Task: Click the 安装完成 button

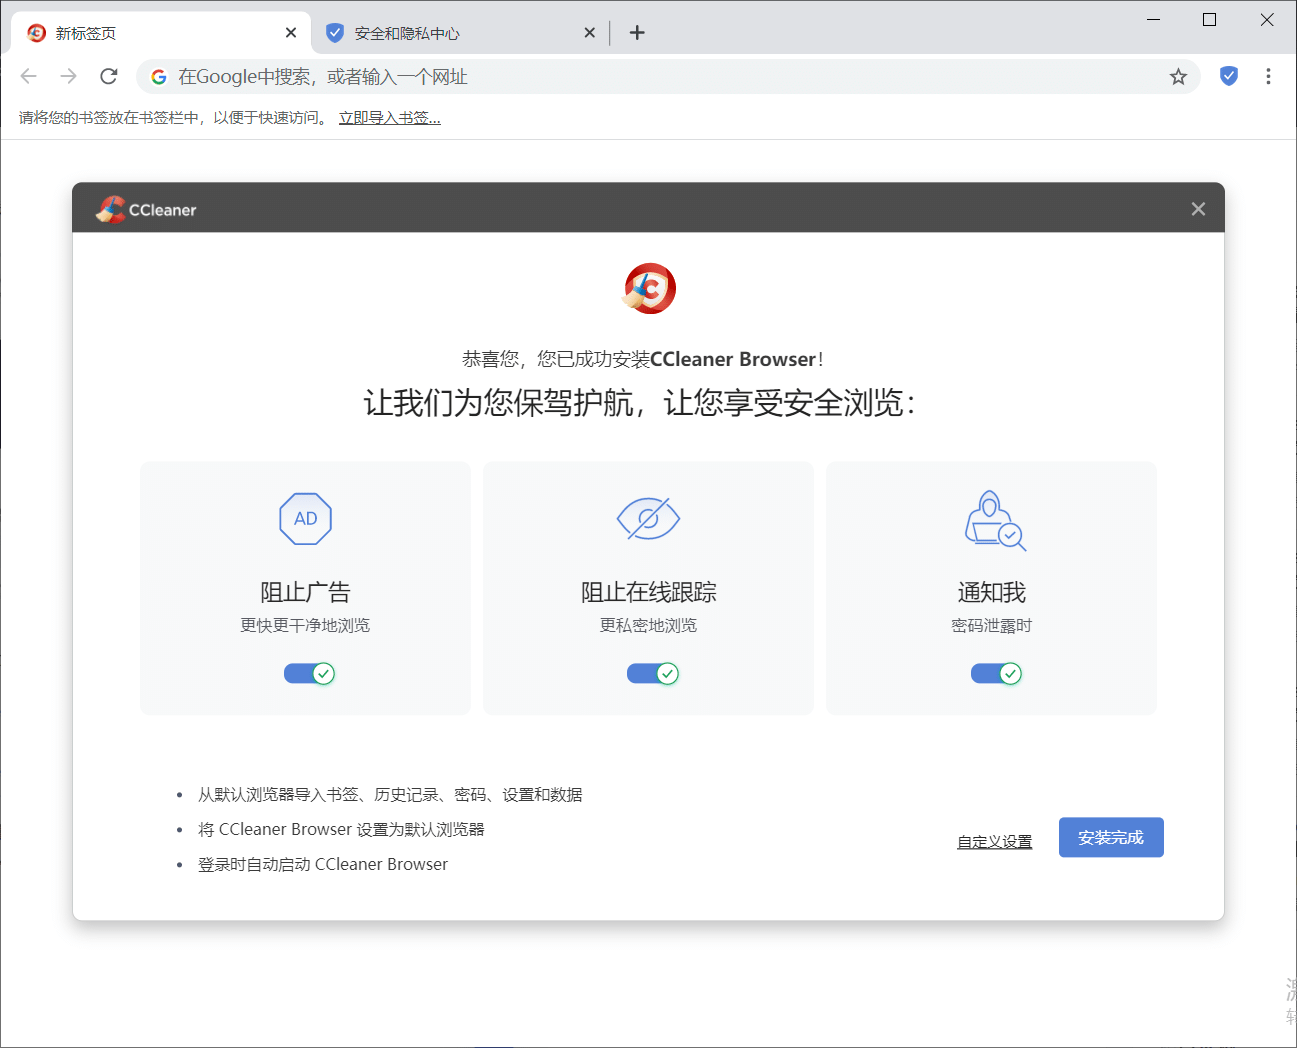Action: click(x=1110, y=838)
